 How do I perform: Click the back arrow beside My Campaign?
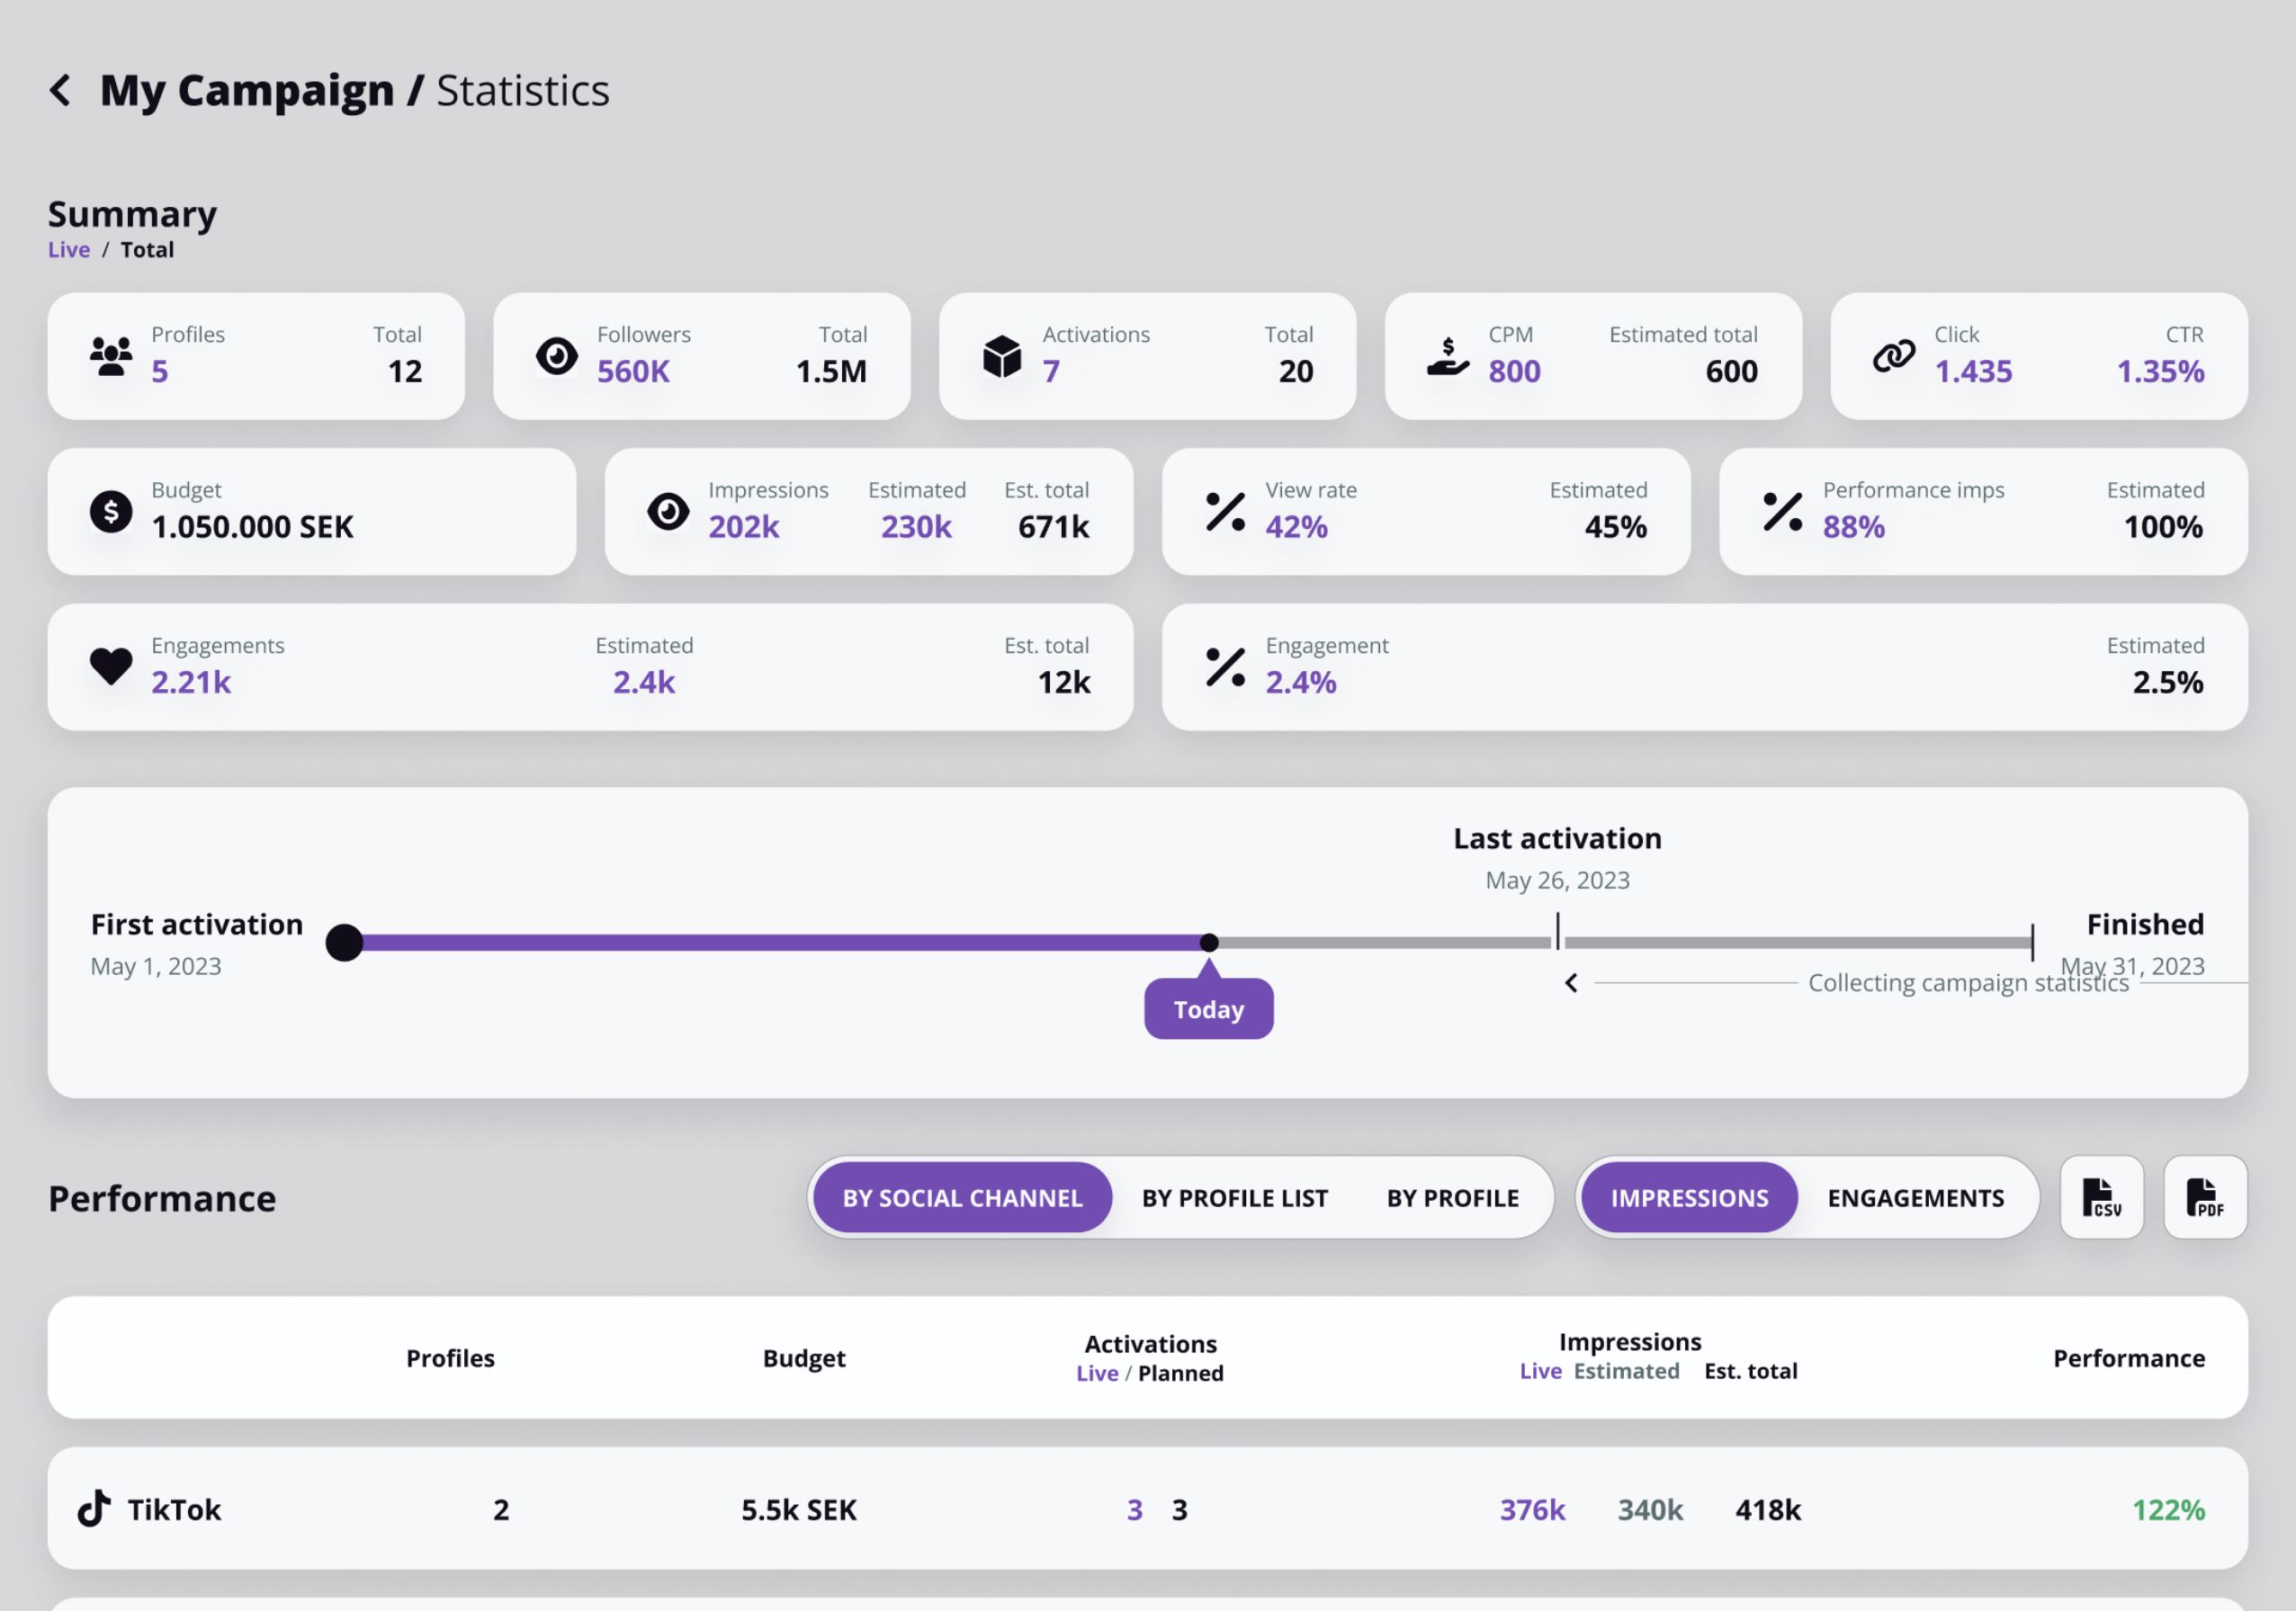[x=60, y=90]
